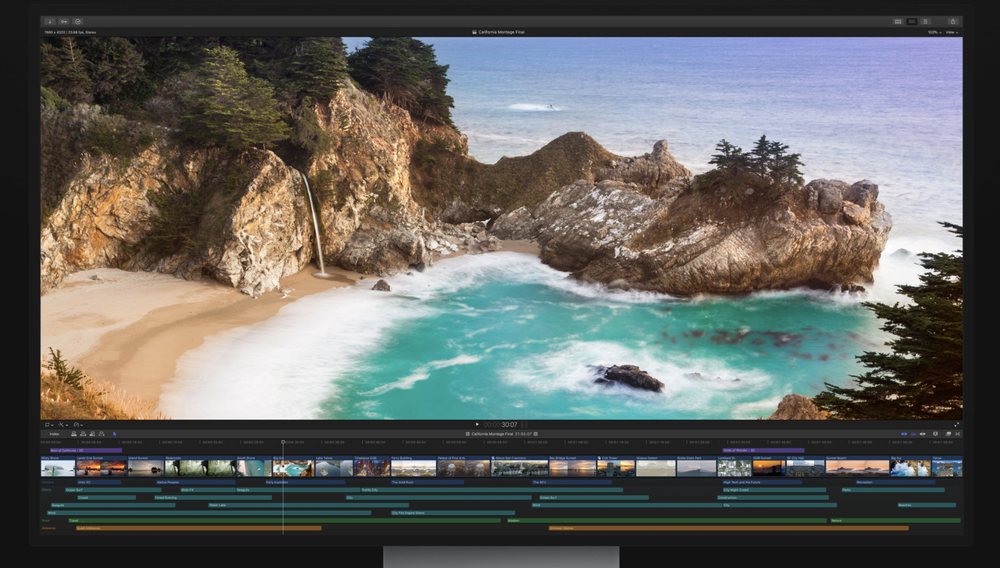Open the viewer 100% zoom dropdown
Viewport: 1000px width, 568px height.
pyautogui.click(x=934, y=32)
